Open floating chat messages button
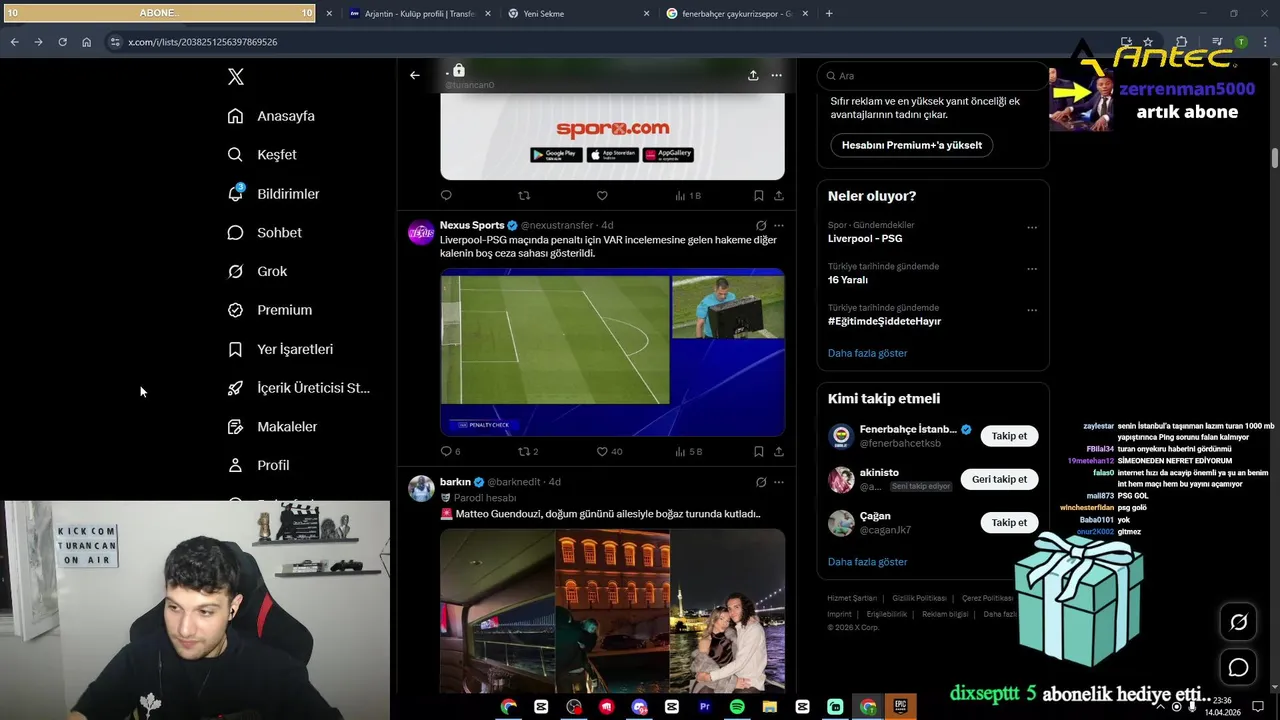Screen dimensions: 1280x720 [x=1238, y=667]
